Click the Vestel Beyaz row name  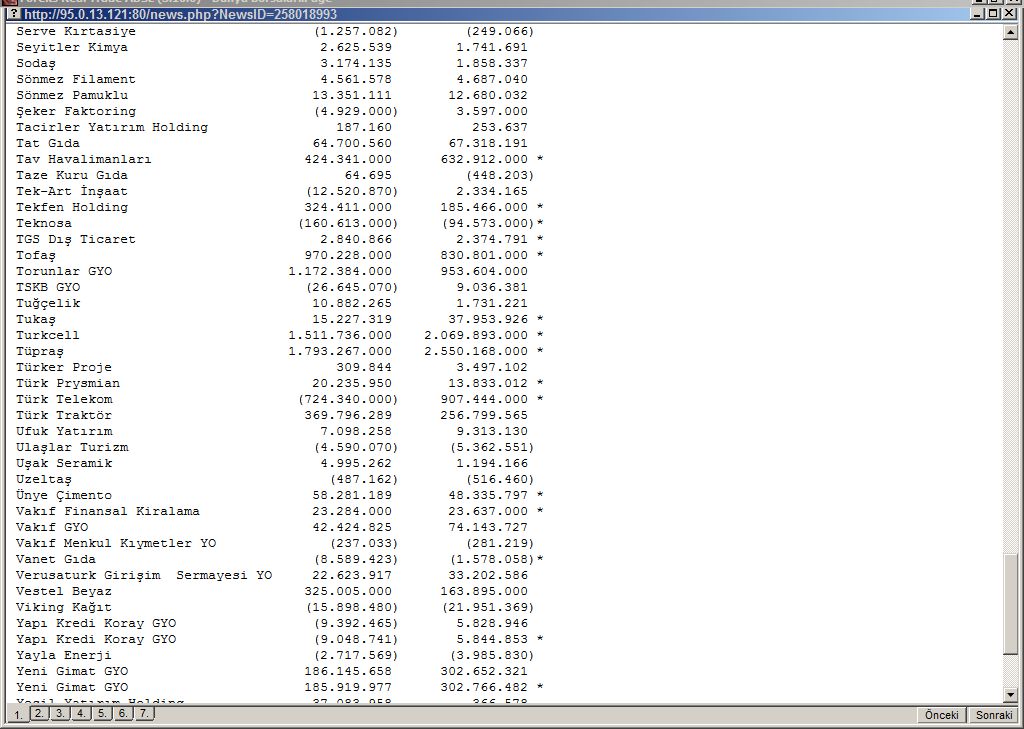(x=64, y=591)
